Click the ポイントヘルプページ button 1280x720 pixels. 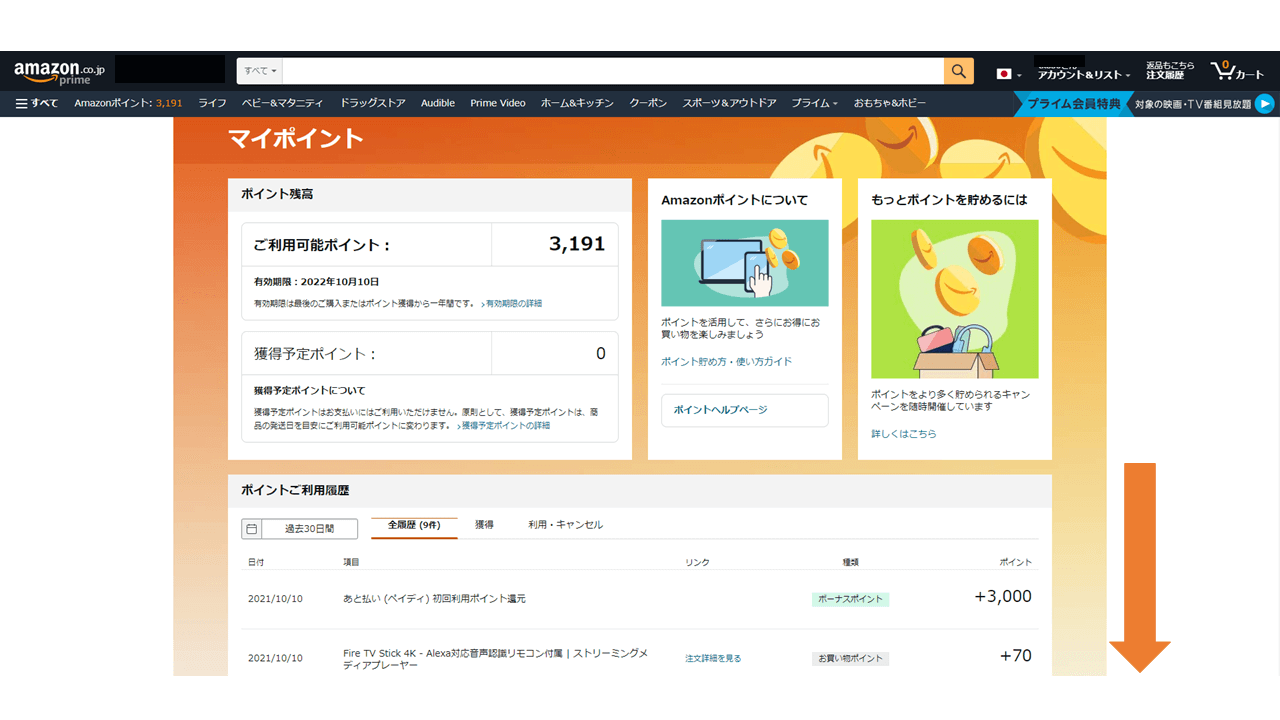point(744,410)
